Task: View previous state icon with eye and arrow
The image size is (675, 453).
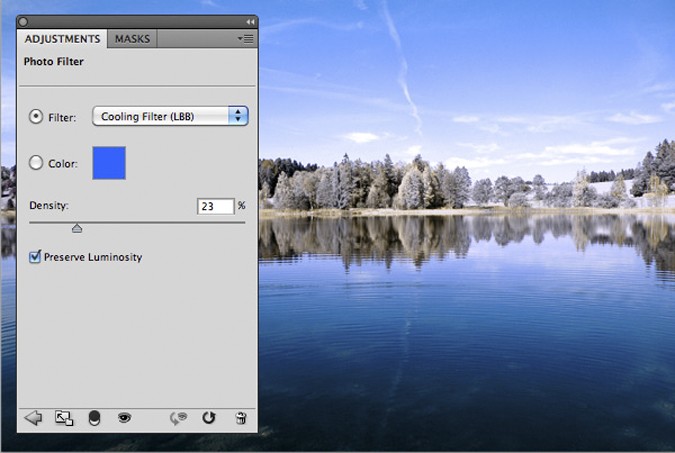Action: pos(178,418)
